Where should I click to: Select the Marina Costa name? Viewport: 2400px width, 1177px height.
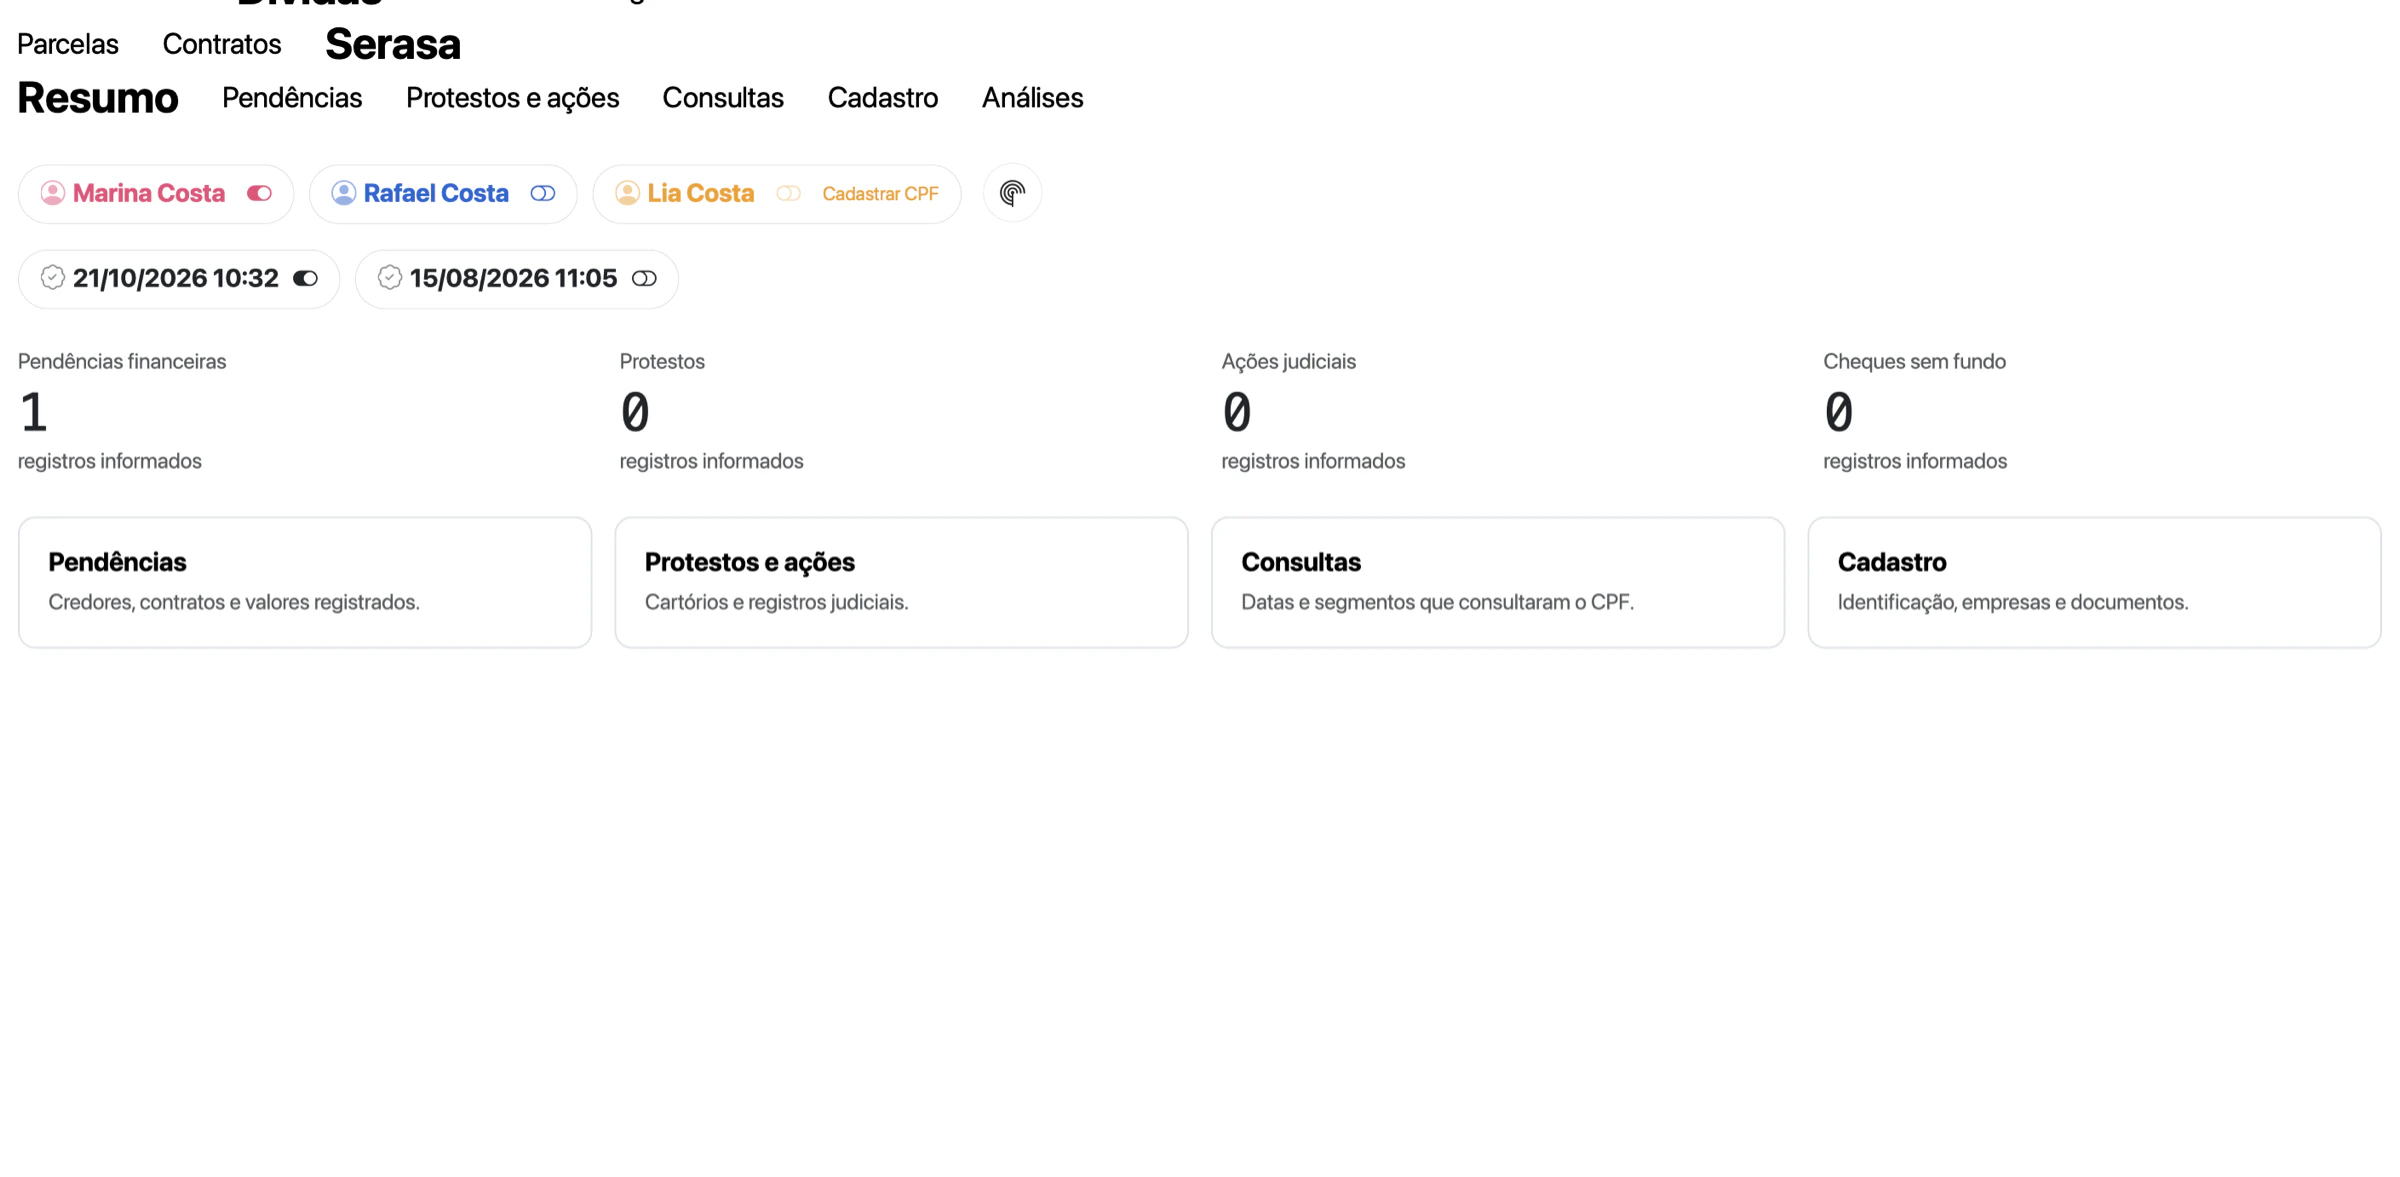[149, 193]
